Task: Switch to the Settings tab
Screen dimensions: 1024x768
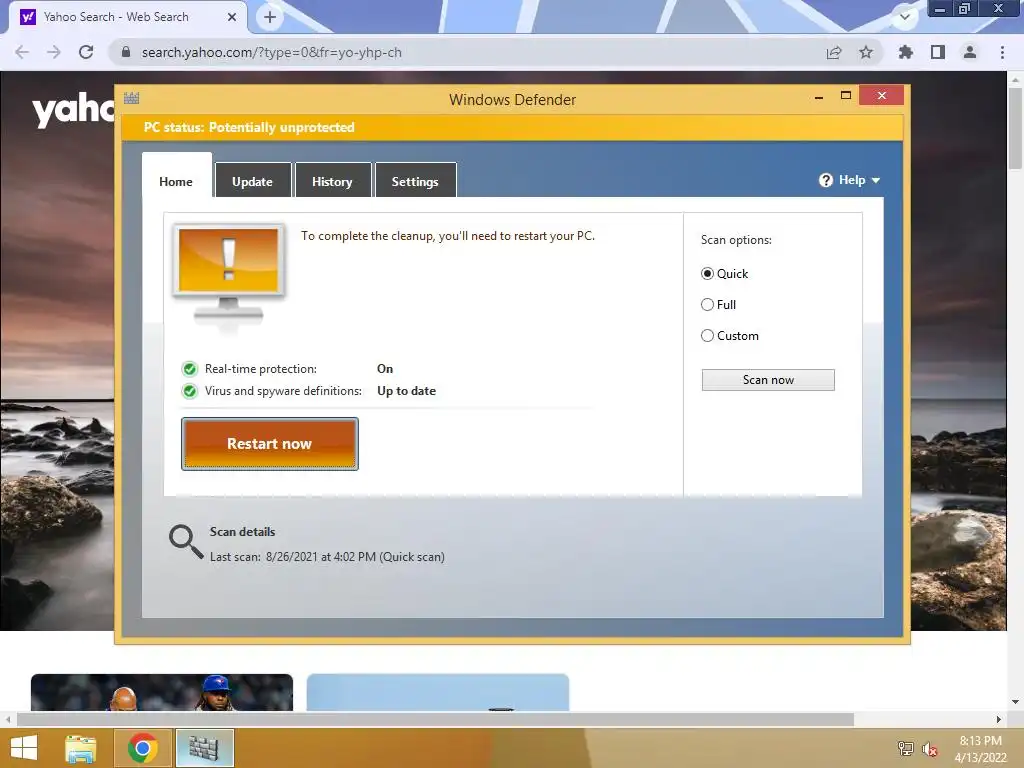Action: coord(415,181)
